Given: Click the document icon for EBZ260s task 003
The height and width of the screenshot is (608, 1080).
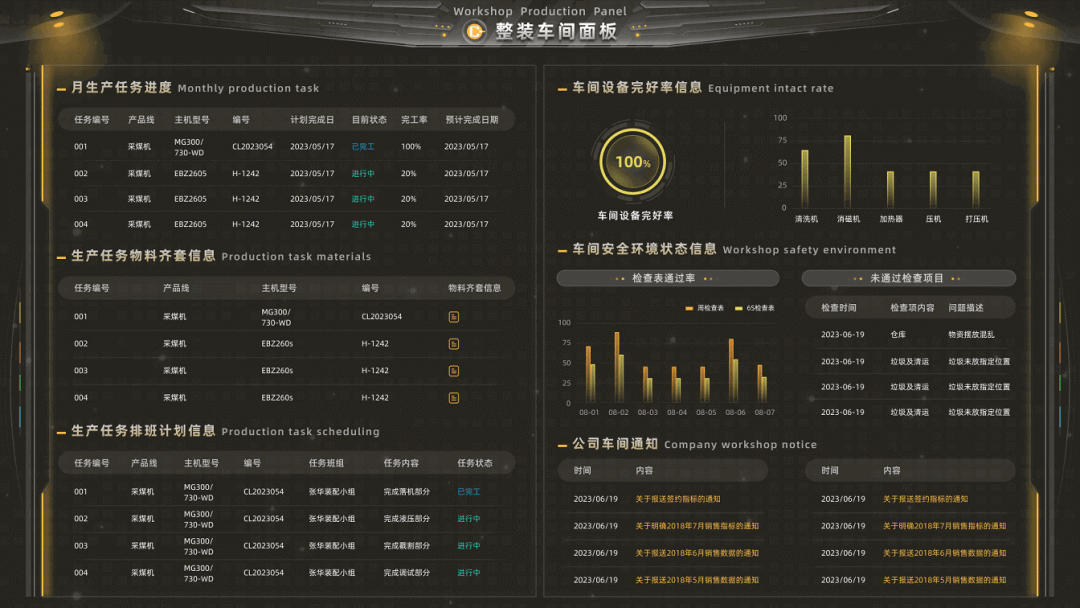Looking at the screenshot, I should (454, 369).
